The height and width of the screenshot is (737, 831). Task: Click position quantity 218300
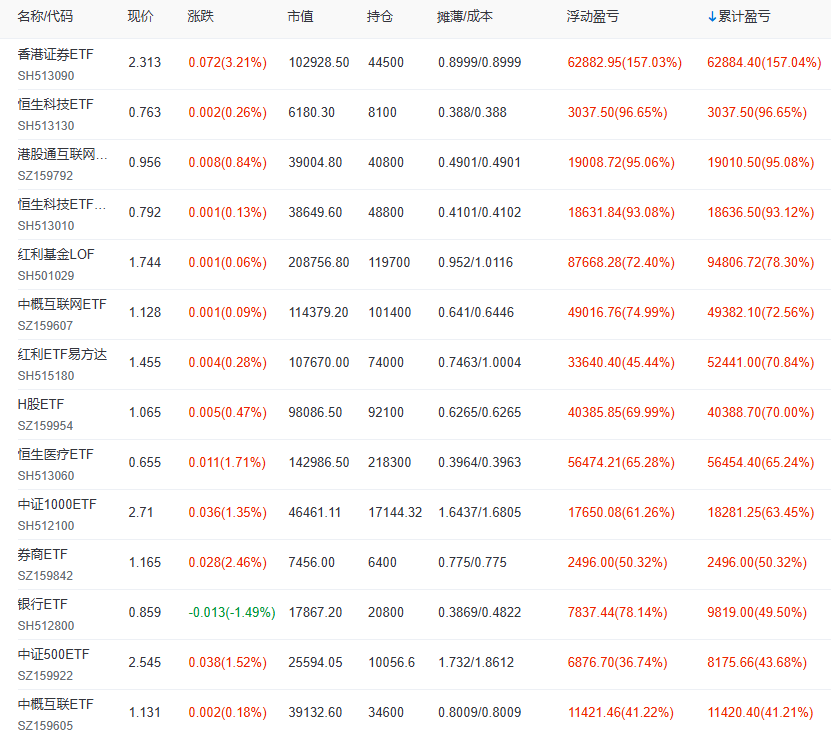click(x=390, y=463)
